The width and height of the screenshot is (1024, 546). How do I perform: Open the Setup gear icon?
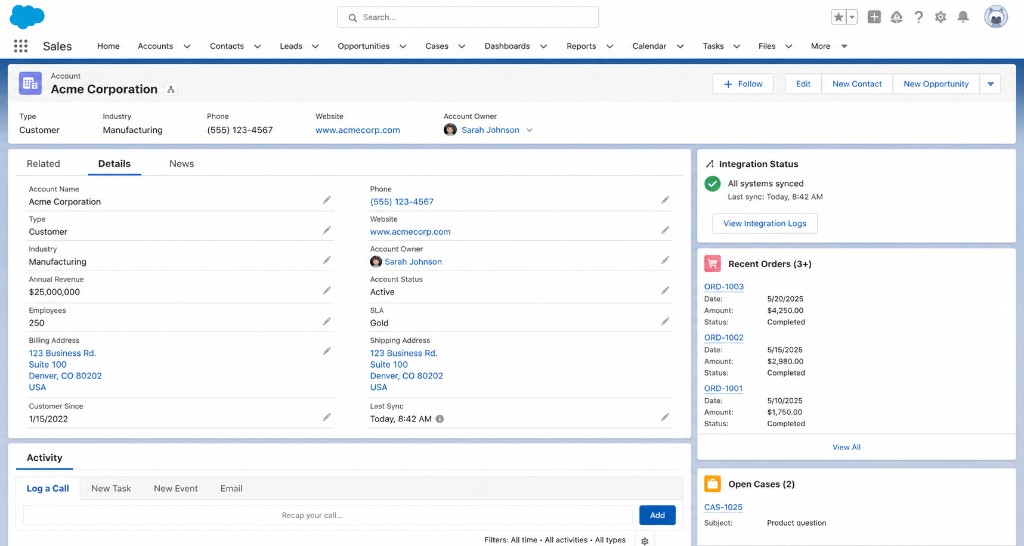click(x=940, y=18)
